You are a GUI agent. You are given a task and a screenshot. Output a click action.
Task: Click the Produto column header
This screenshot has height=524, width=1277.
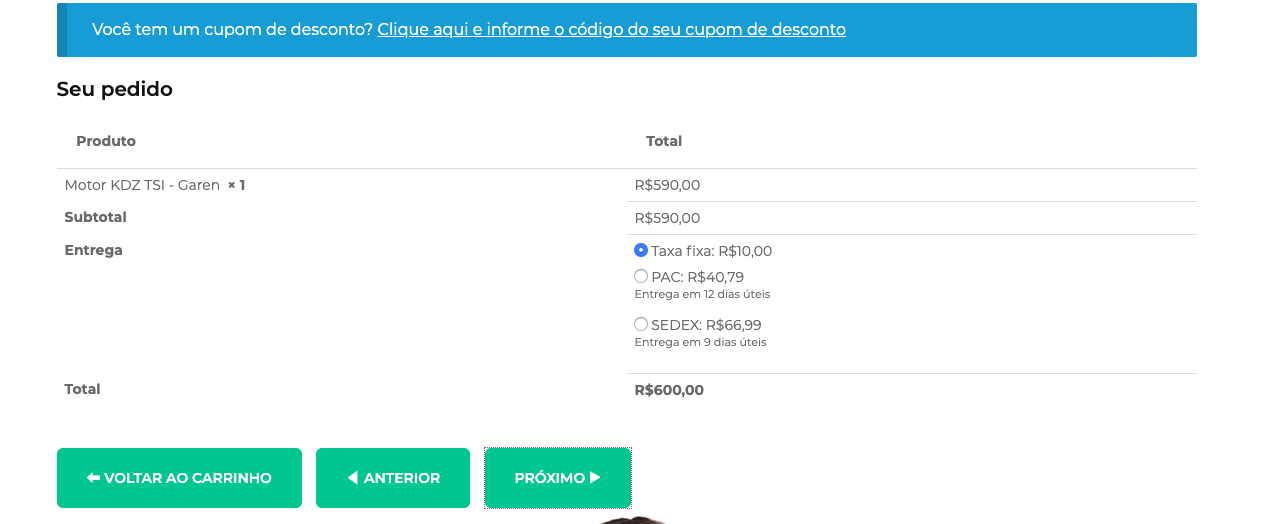point(106,141)
